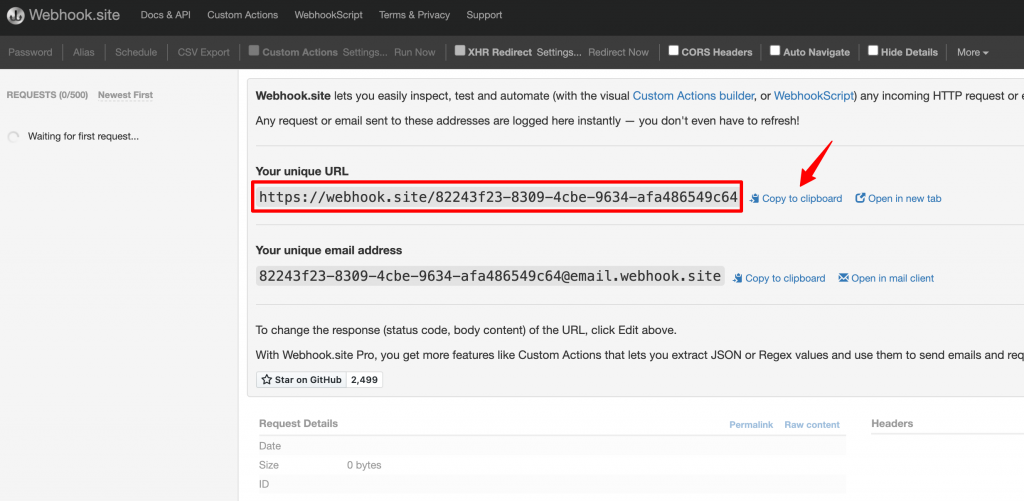Click CSV Export in the toolbar
This screenshot has height=501, width=1024.
click(204, 52)
